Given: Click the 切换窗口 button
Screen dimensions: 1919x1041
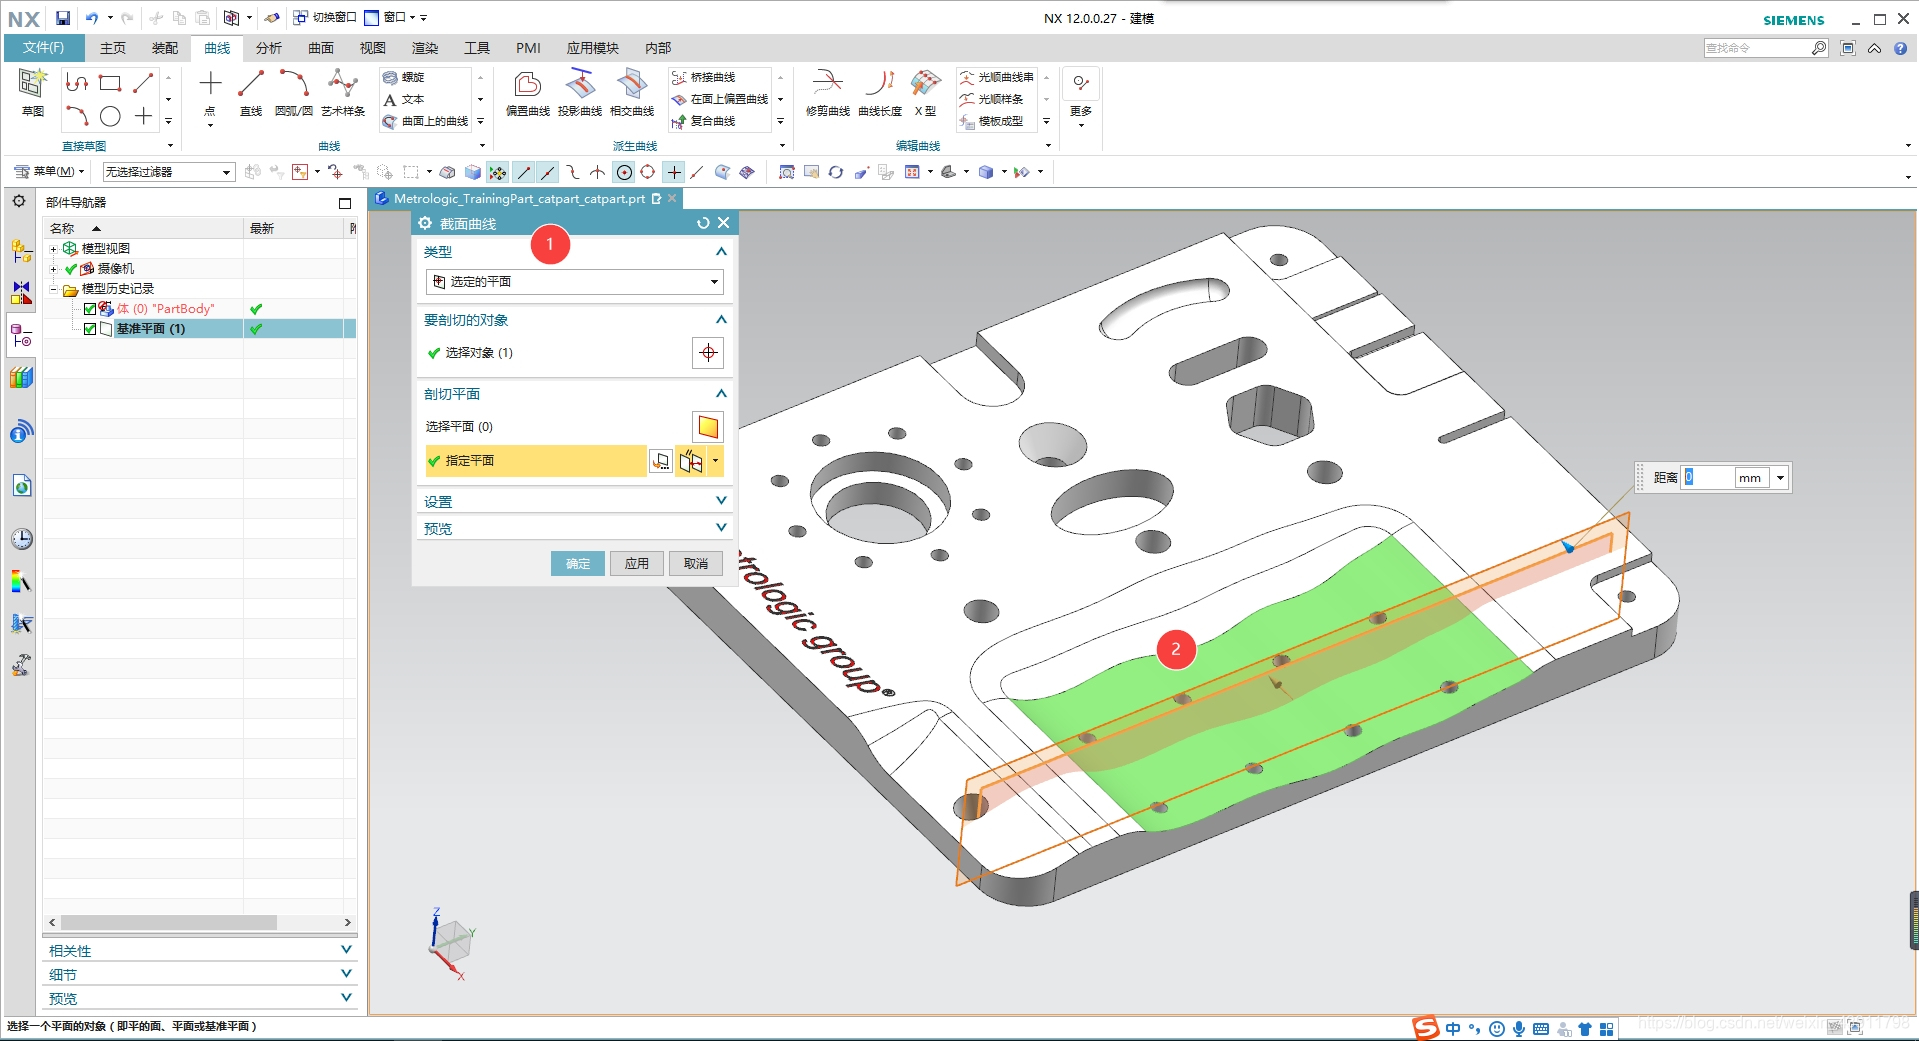Looking at the screenshot, I should [x=325, y=17].
